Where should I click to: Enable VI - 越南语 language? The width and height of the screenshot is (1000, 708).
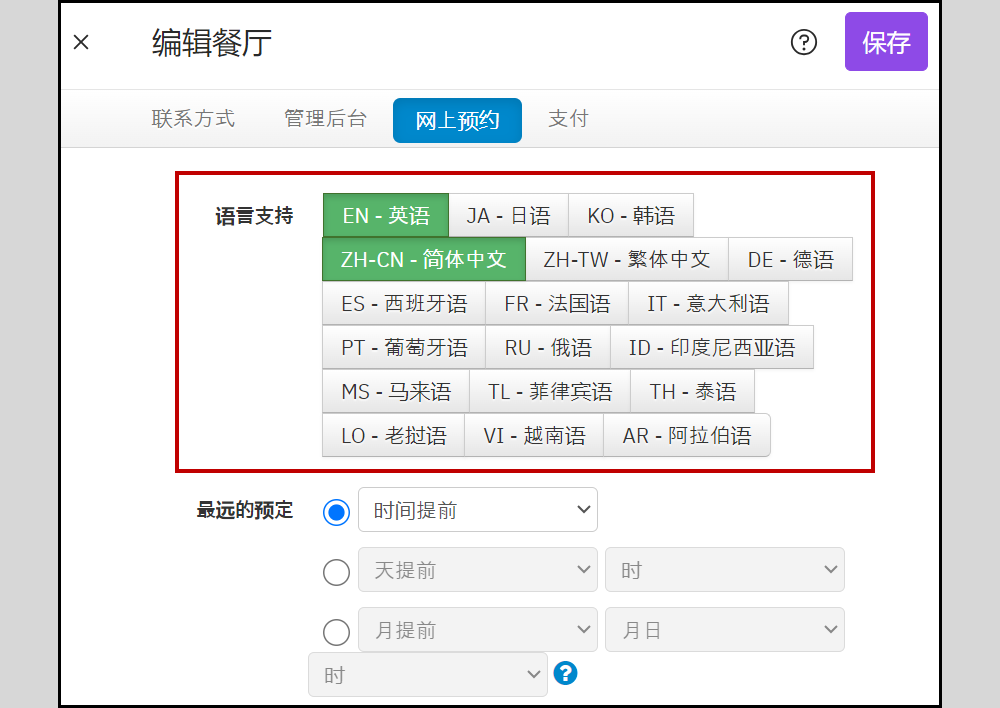click(534, 436)
